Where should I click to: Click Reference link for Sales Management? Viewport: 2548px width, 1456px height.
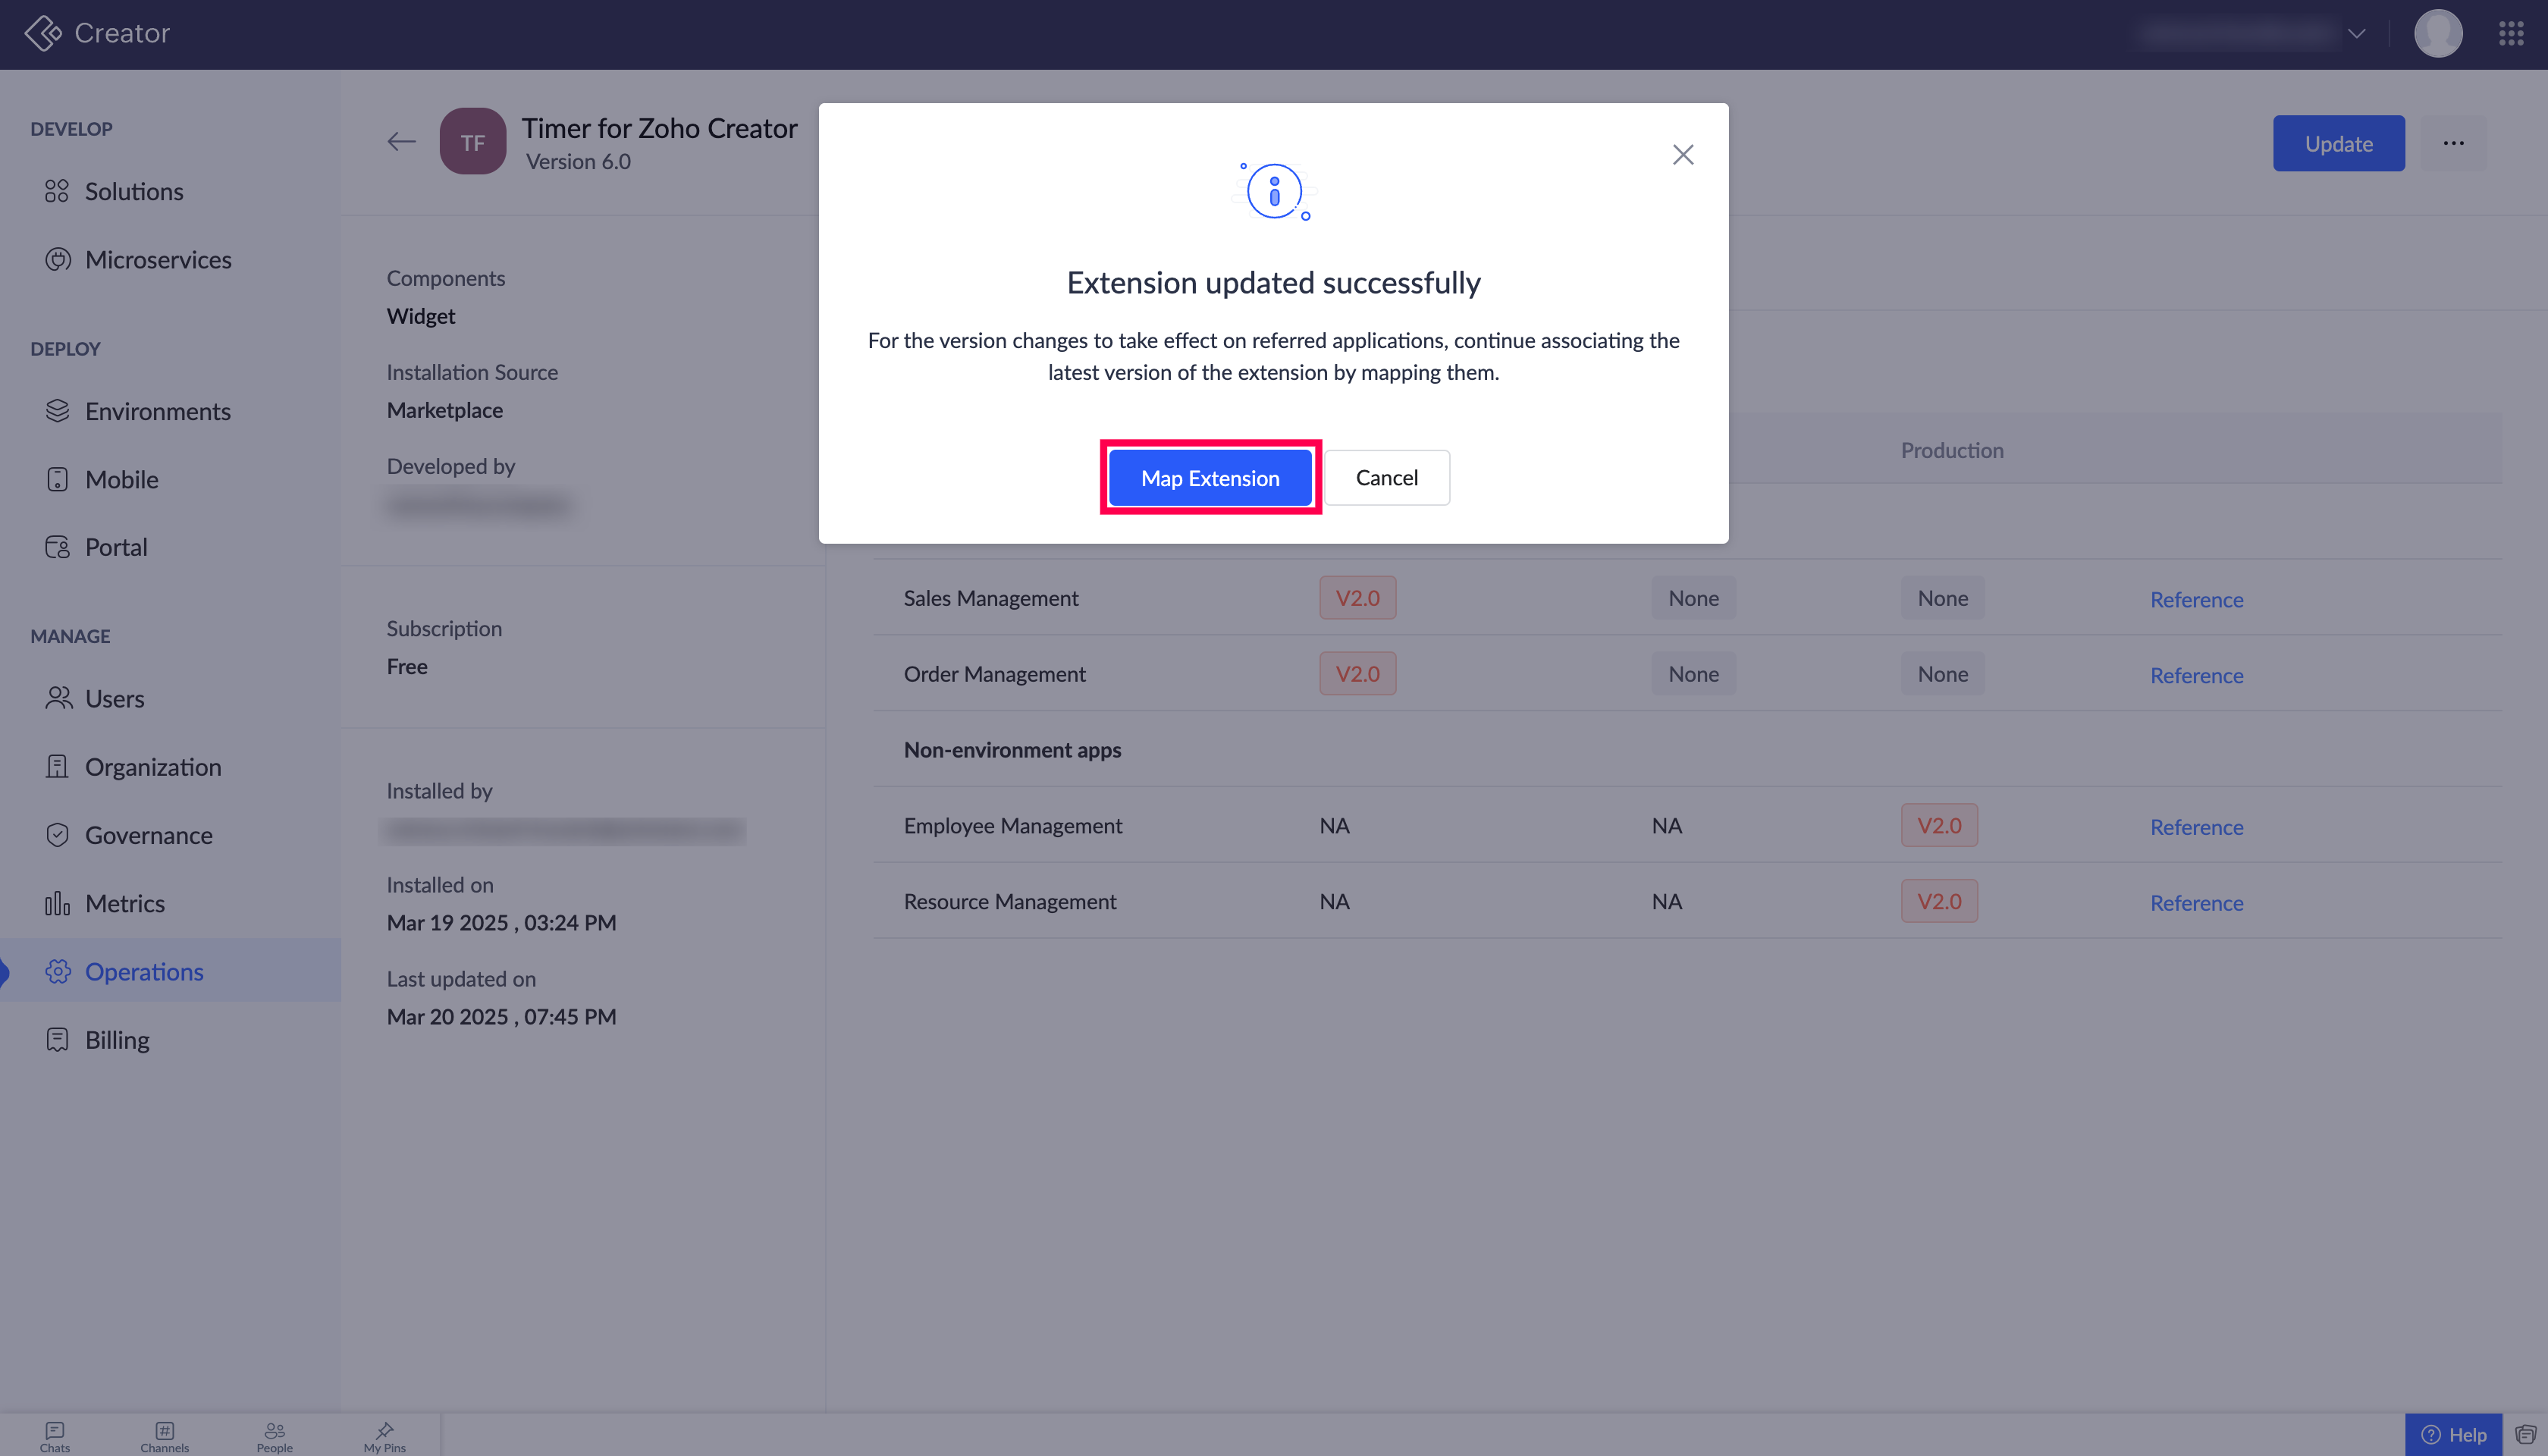point(2196,599)
